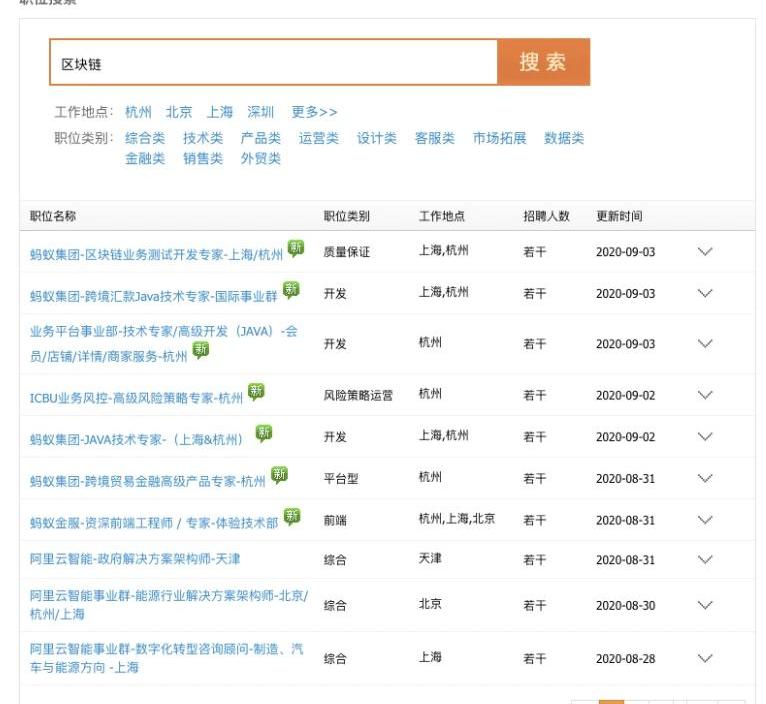The height and width of the screenshot is (704, 766).
Task: Select the 市场拓展 job category
Action: click(499, 138)
